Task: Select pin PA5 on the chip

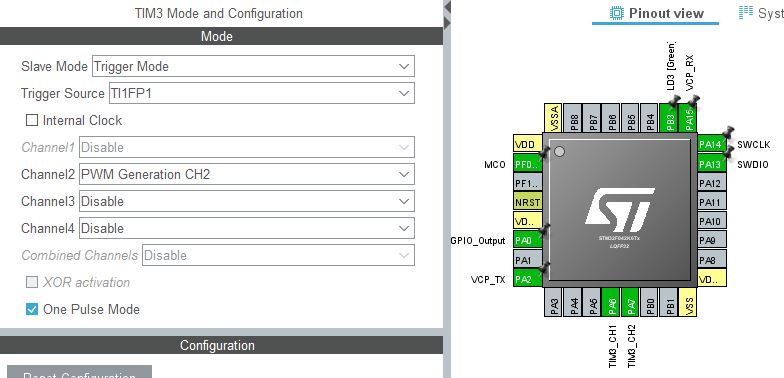Action: click(592, 302)
